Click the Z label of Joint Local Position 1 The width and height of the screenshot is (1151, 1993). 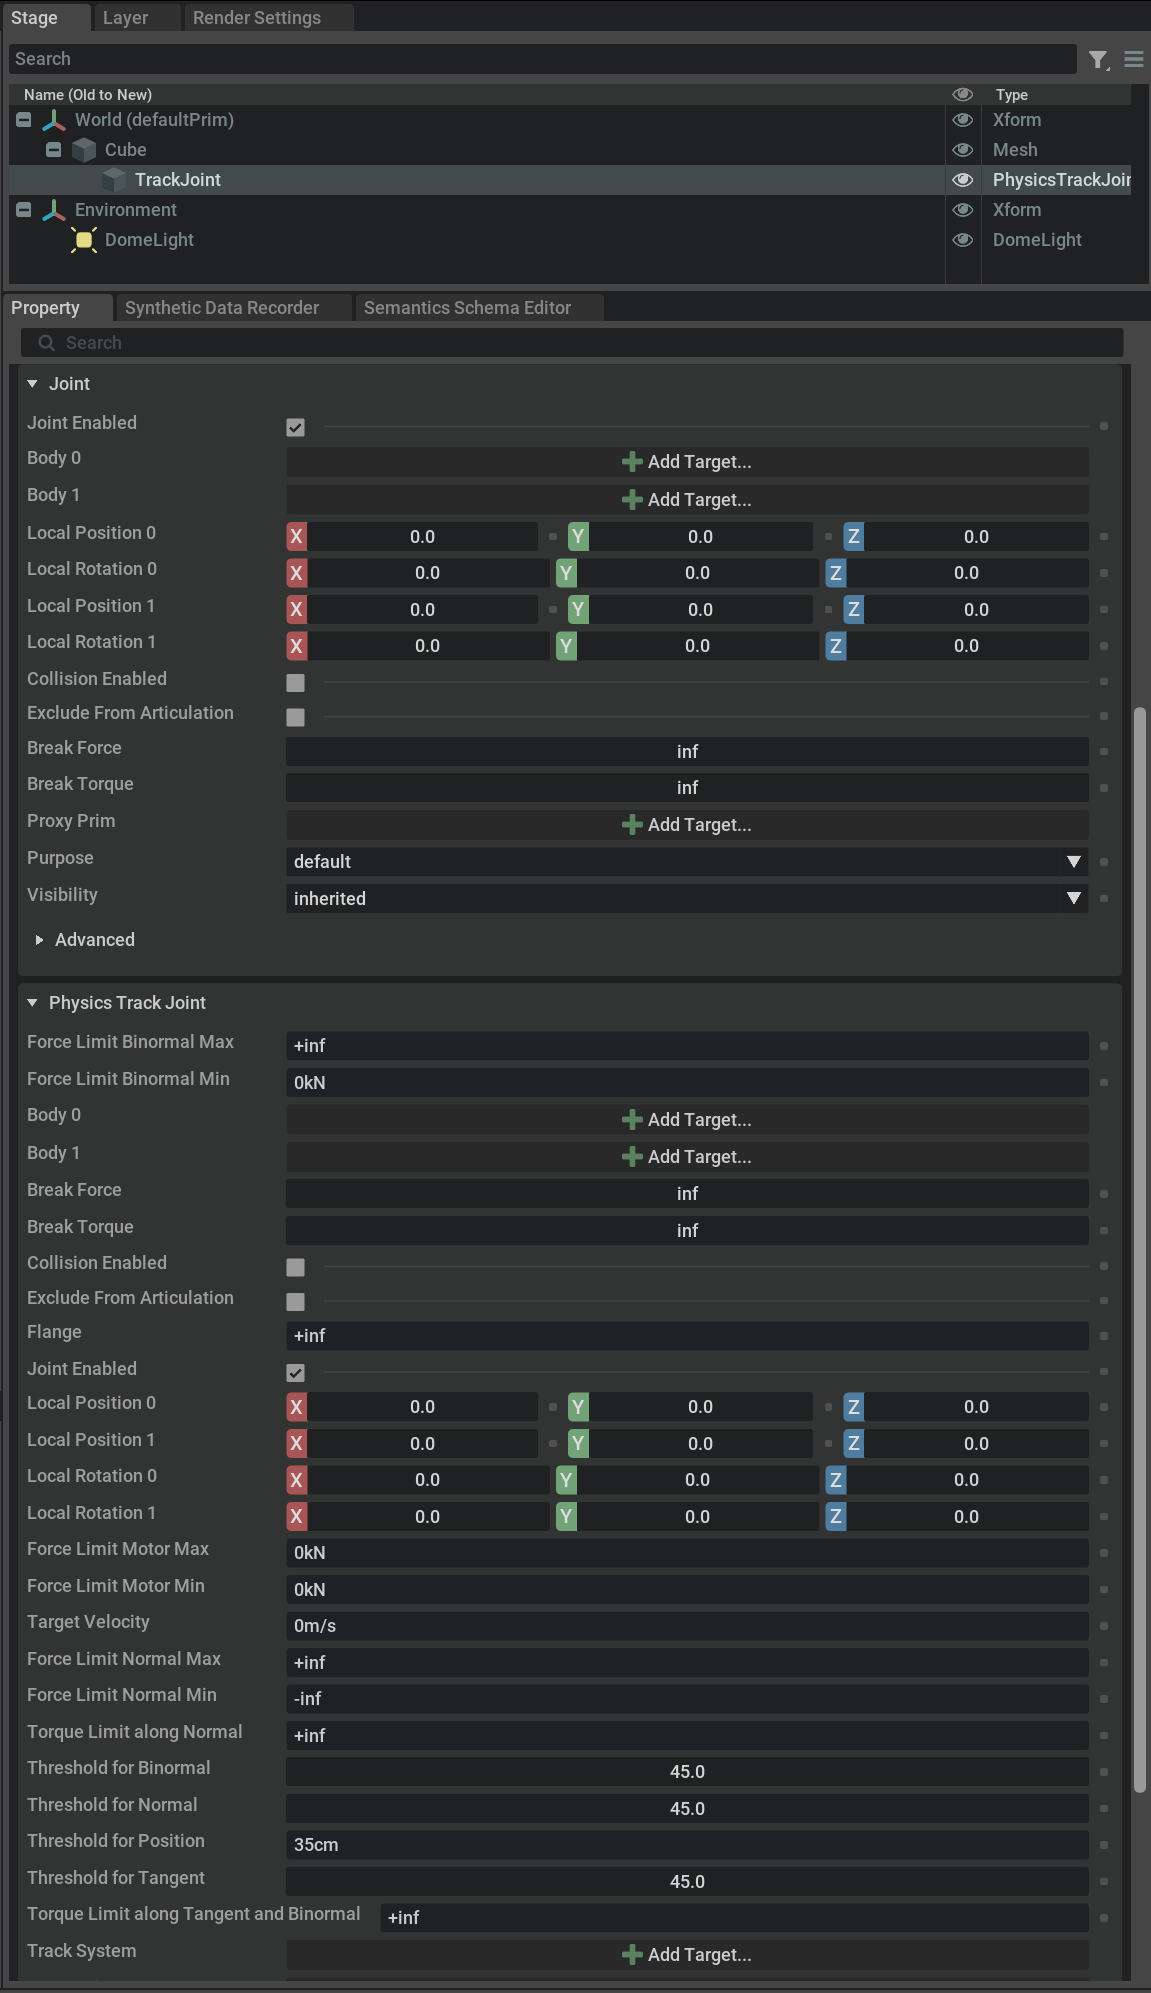[853, 610]
